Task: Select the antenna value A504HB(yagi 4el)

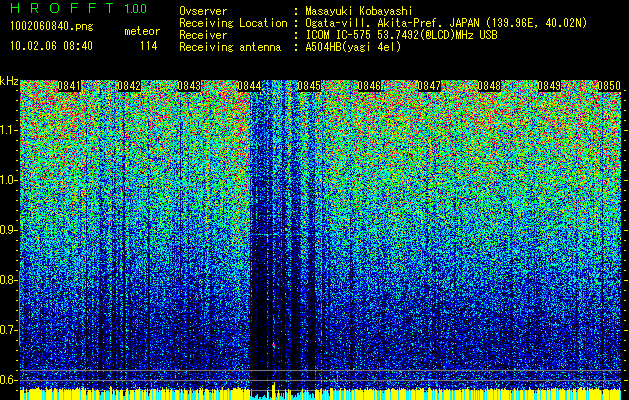Action: pyautogui.click(x=353, y=47)
